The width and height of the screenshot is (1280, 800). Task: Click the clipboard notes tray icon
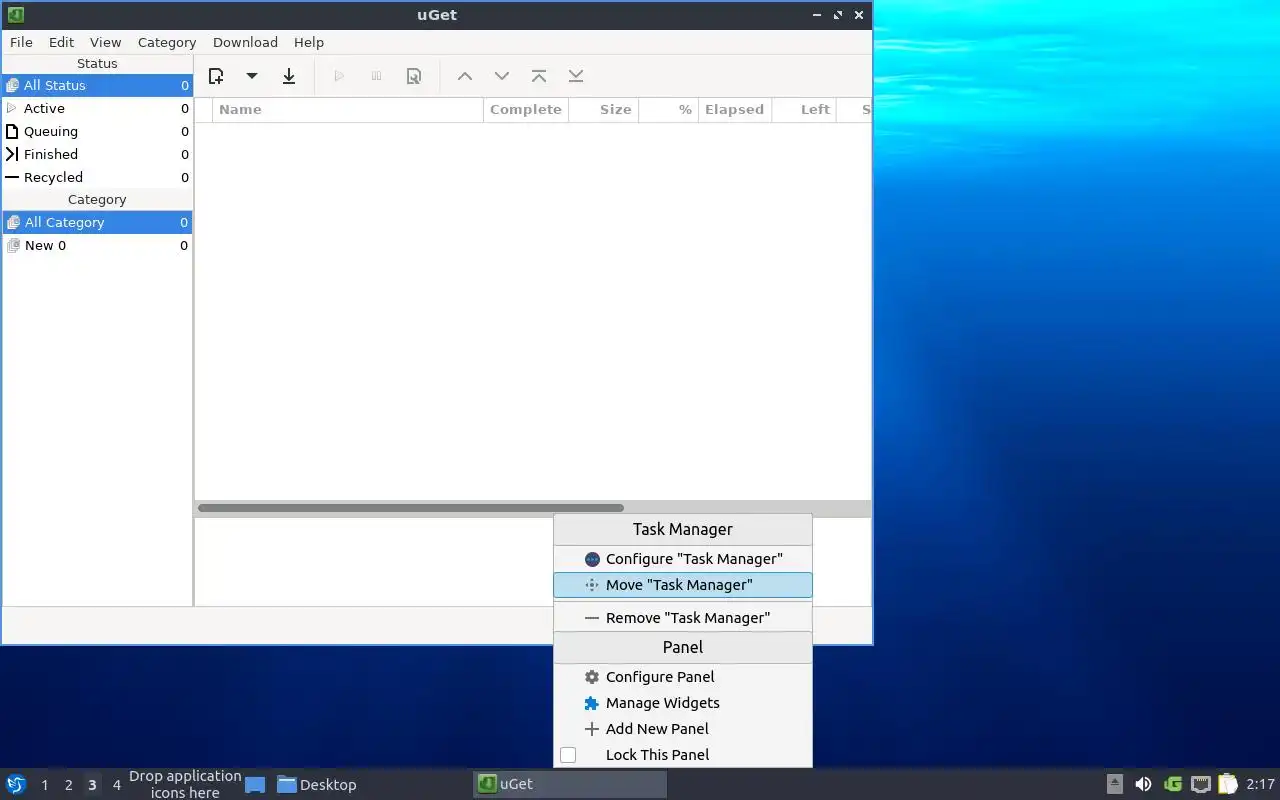[1228, 784]
